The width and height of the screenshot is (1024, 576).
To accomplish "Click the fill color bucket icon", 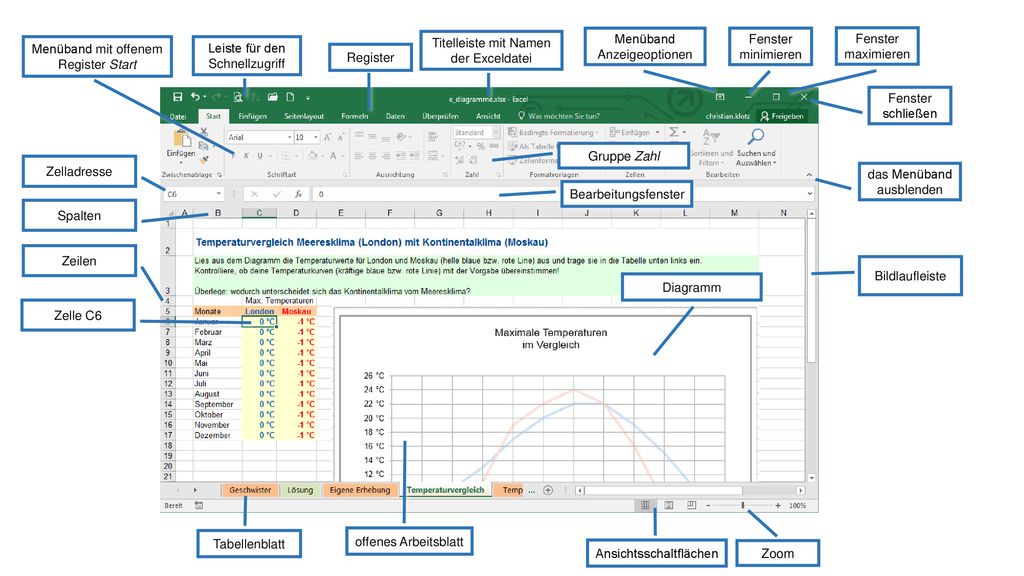I will [313, 156].
